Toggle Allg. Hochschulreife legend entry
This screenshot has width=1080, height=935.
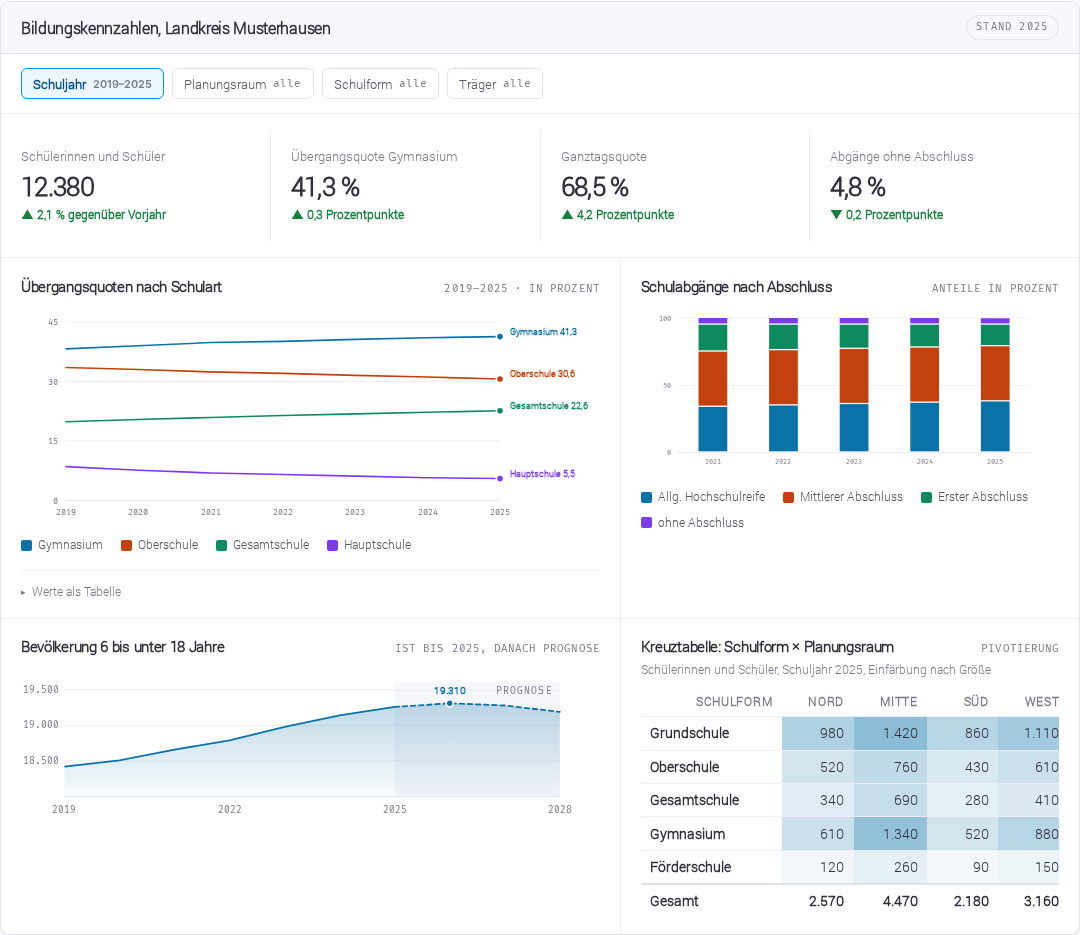coord(703,496)
